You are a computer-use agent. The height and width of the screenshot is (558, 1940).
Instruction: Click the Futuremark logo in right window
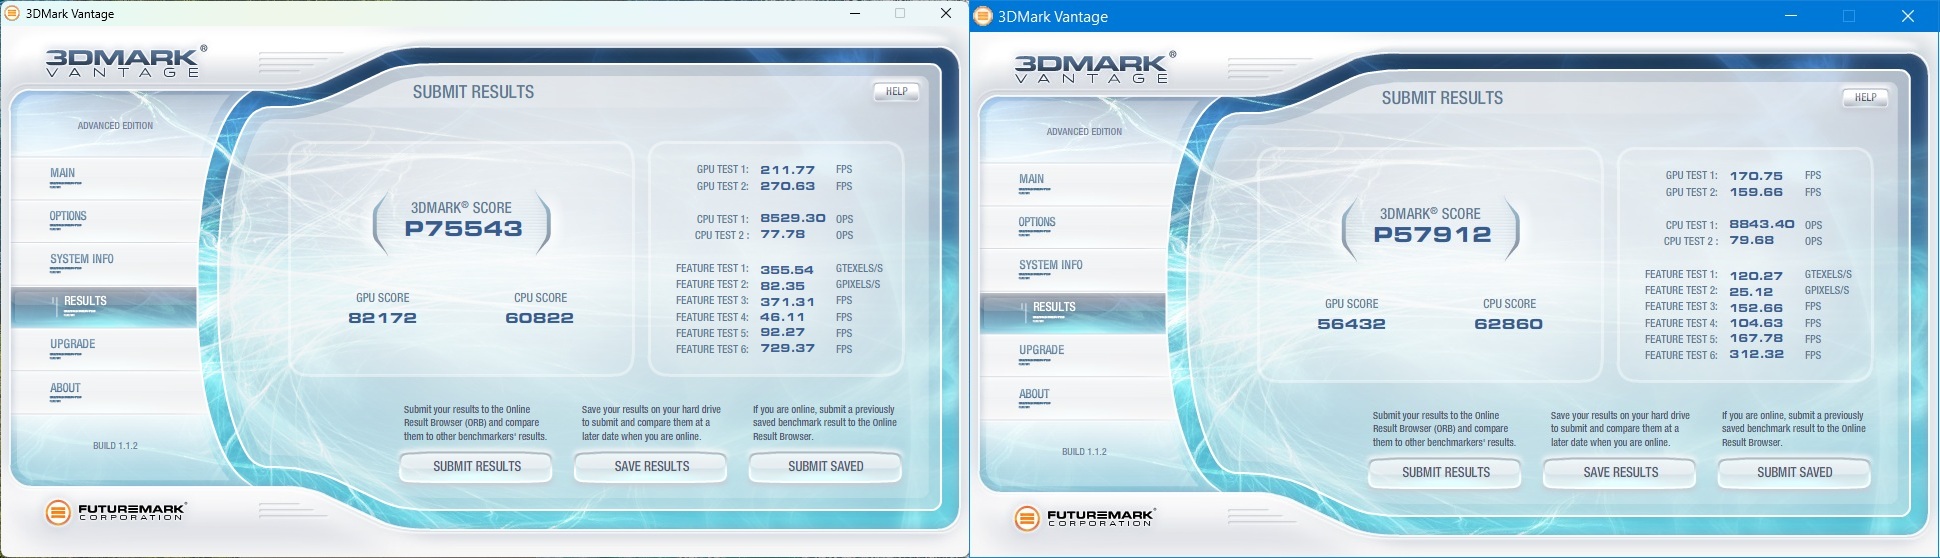1085,518
